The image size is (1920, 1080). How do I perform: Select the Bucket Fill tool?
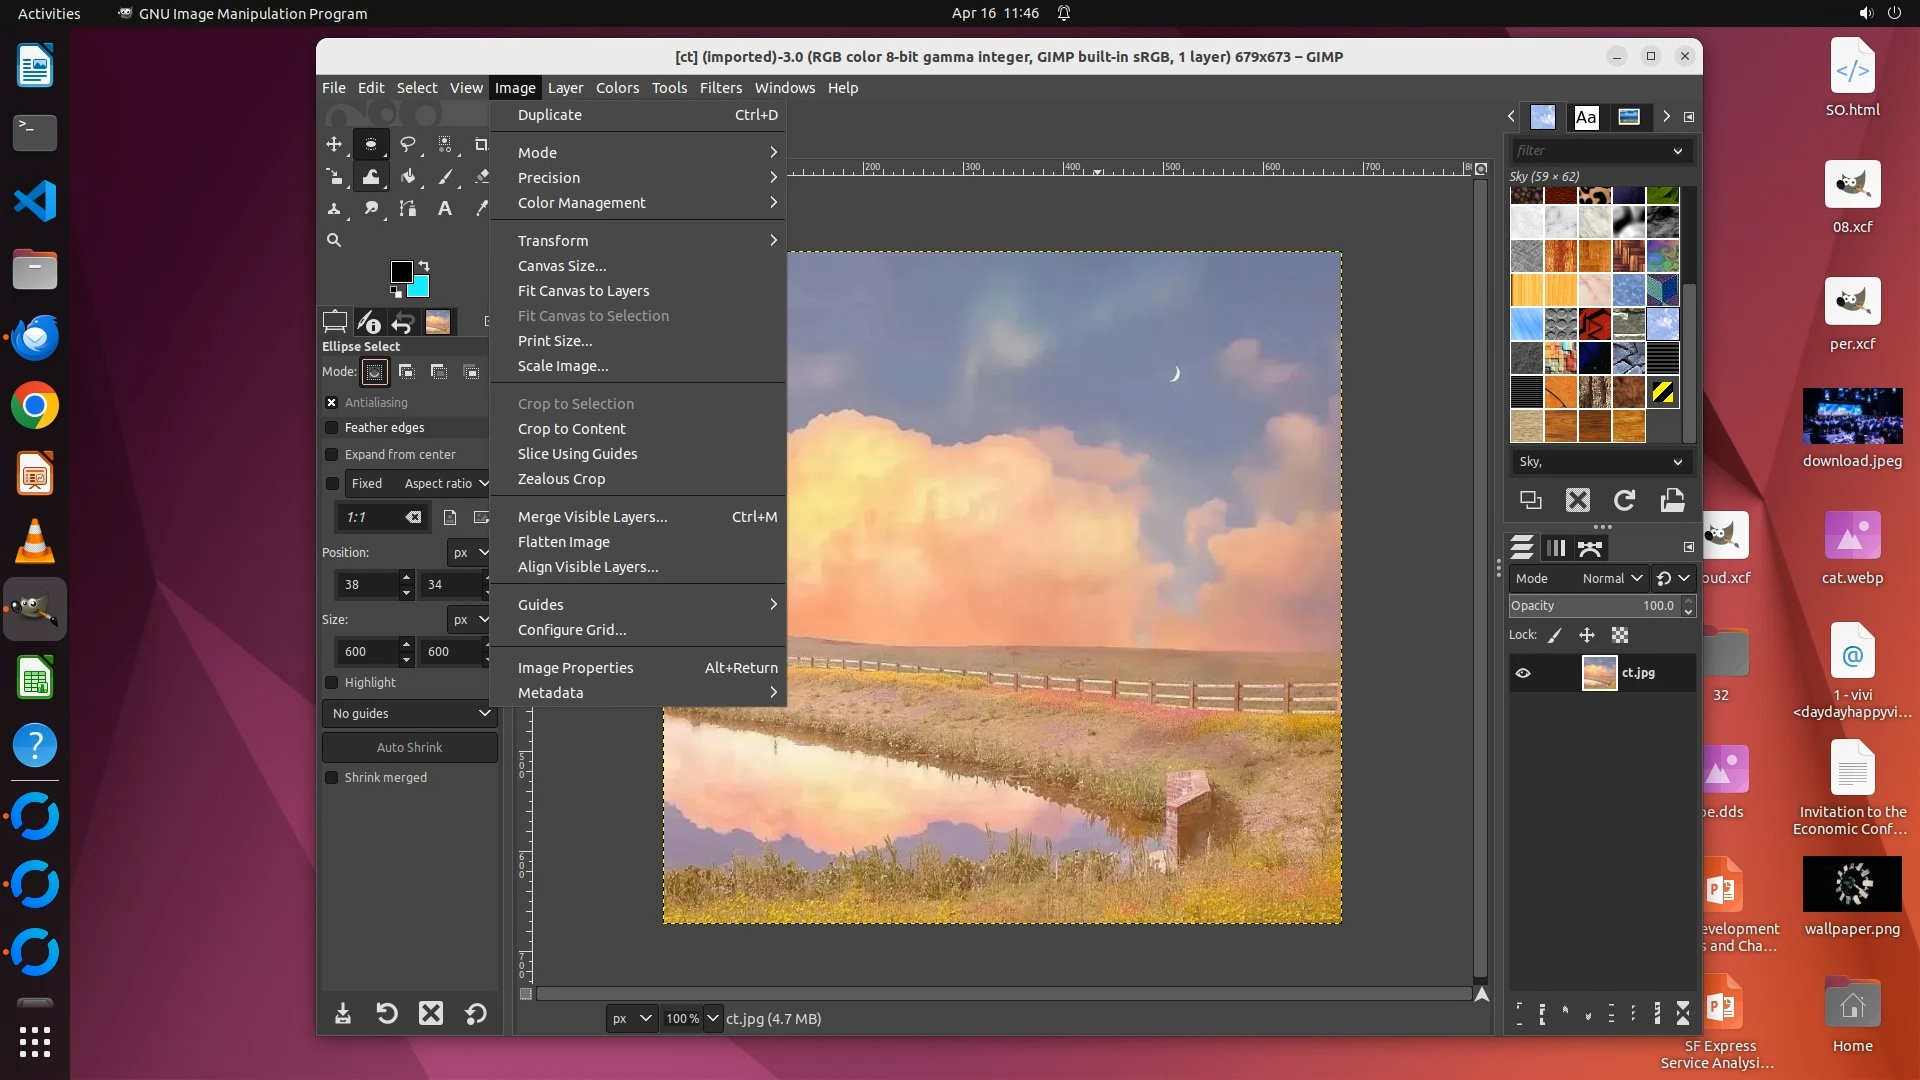click(408, 177)
